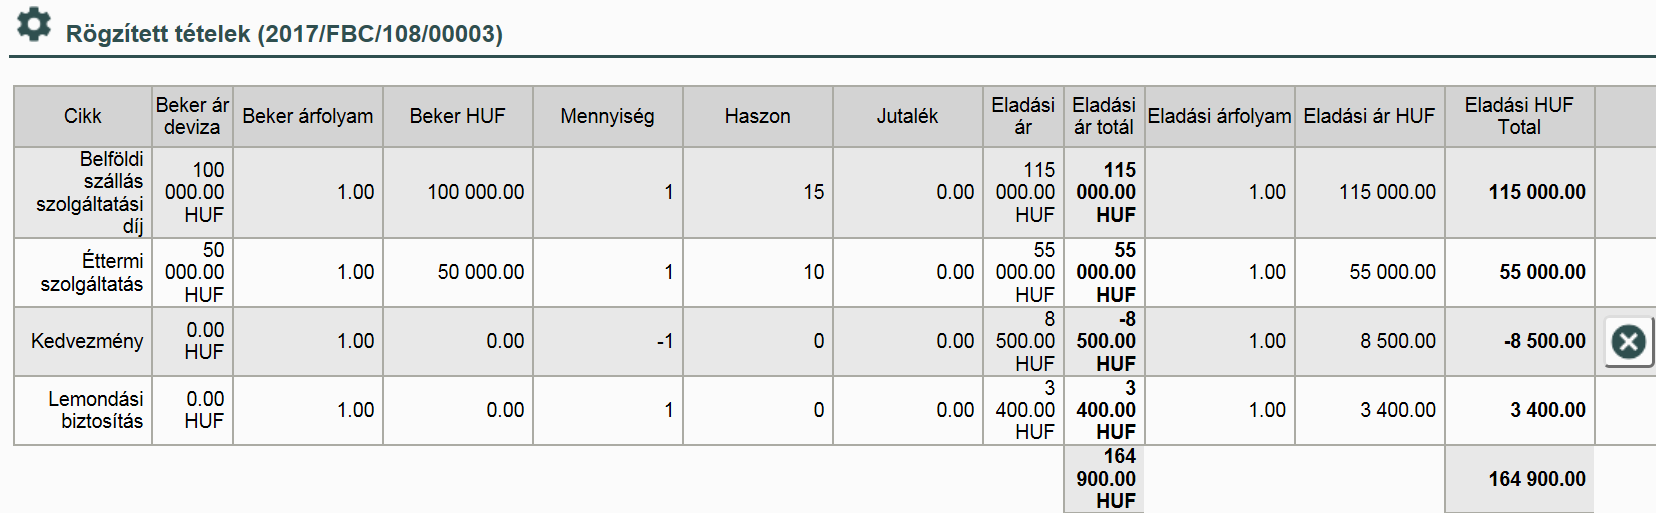Click the Beker árfolyam column header
The image size is (1656, 513).
[x=307, y=117]
